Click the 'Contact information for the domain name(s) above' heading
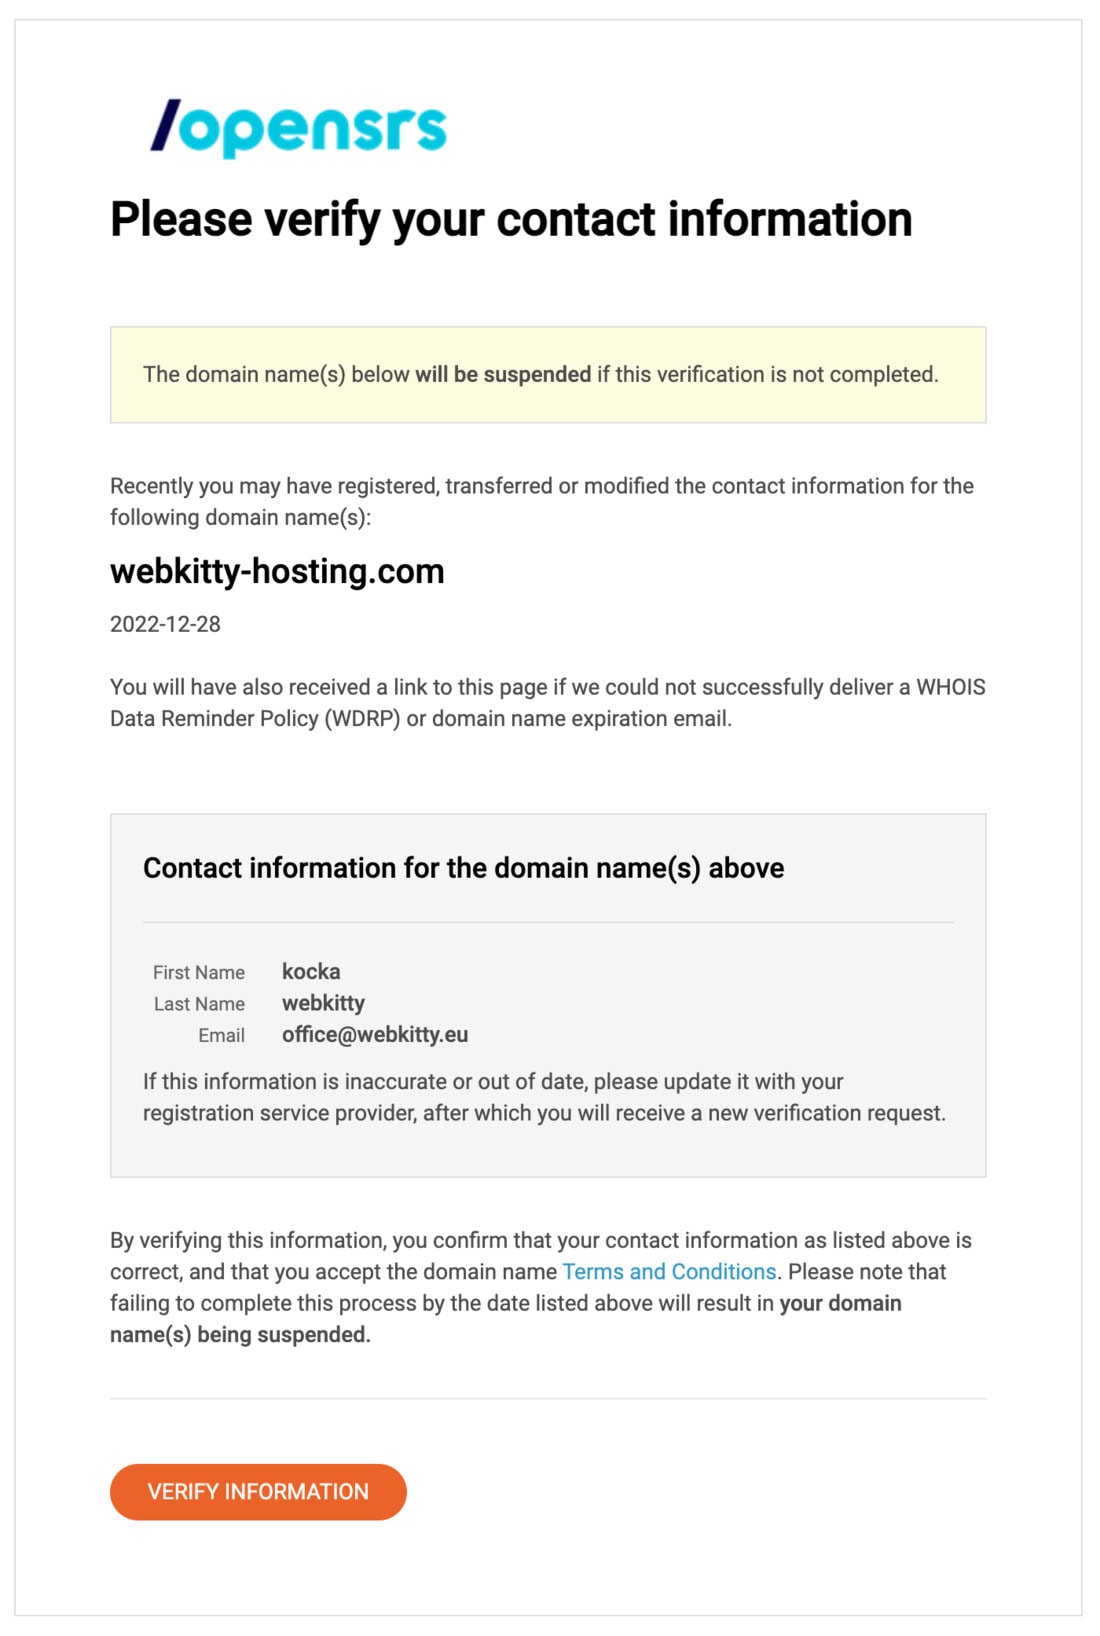Viewport: 1100px width, 1636px height. point(463,867)
